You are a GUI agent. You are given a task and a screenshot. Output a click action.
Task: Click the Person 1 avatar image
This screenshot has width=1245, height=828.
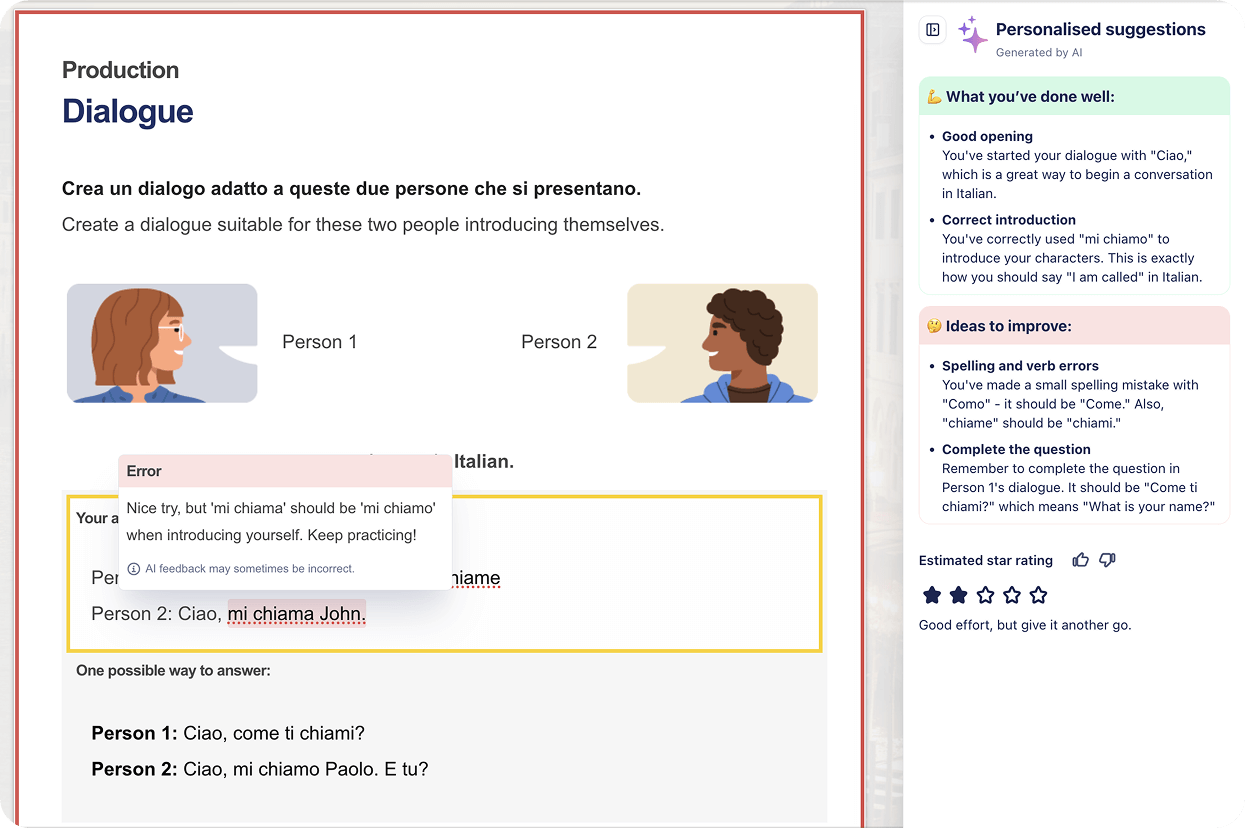162,343
